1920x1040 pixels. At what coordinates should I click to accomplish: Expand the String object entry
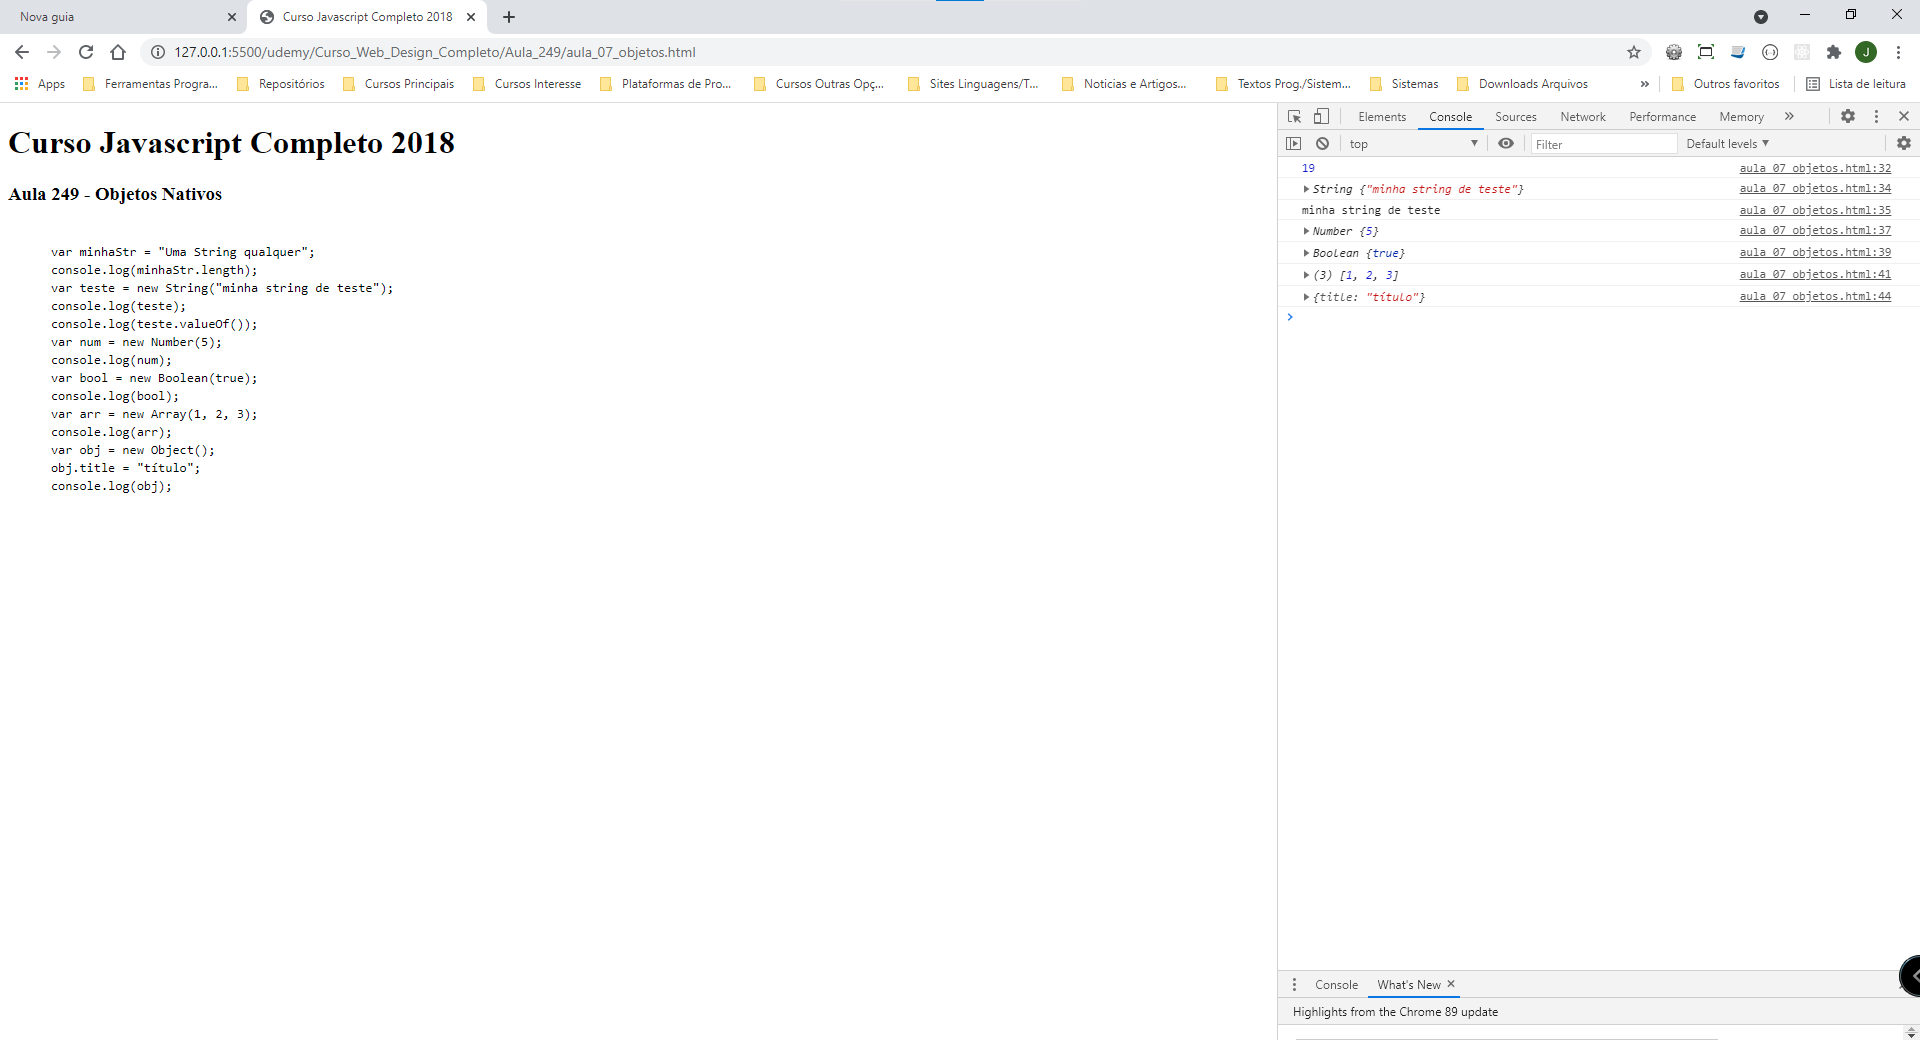(x=1306, y=189)
